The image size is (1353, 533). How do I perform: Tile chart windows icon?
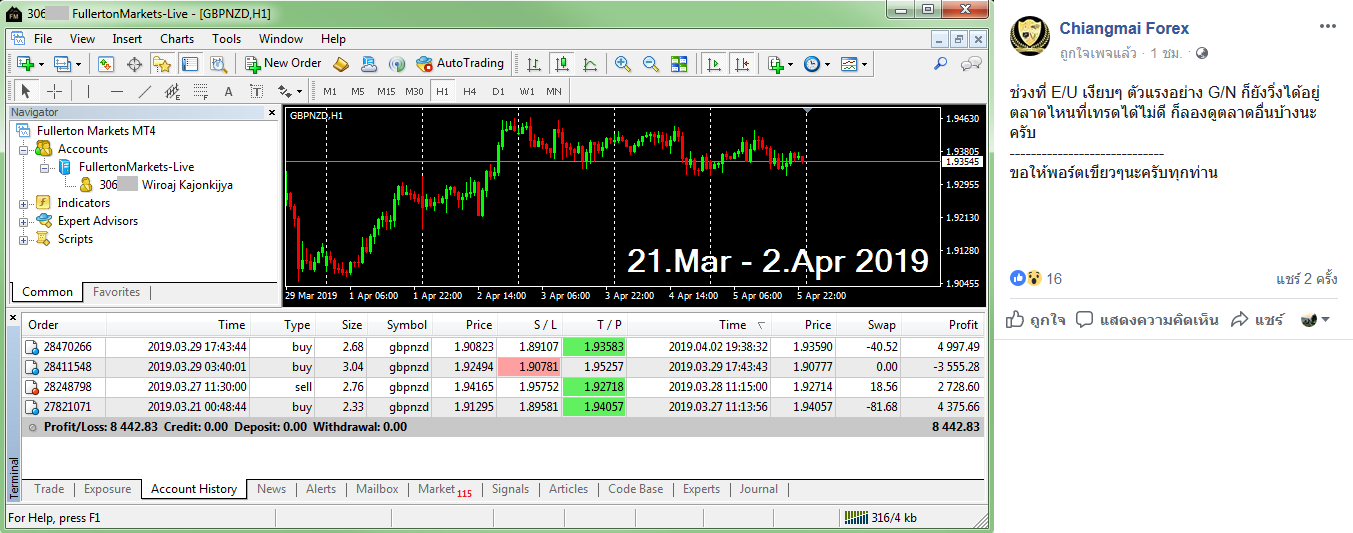tap(679, 64)
